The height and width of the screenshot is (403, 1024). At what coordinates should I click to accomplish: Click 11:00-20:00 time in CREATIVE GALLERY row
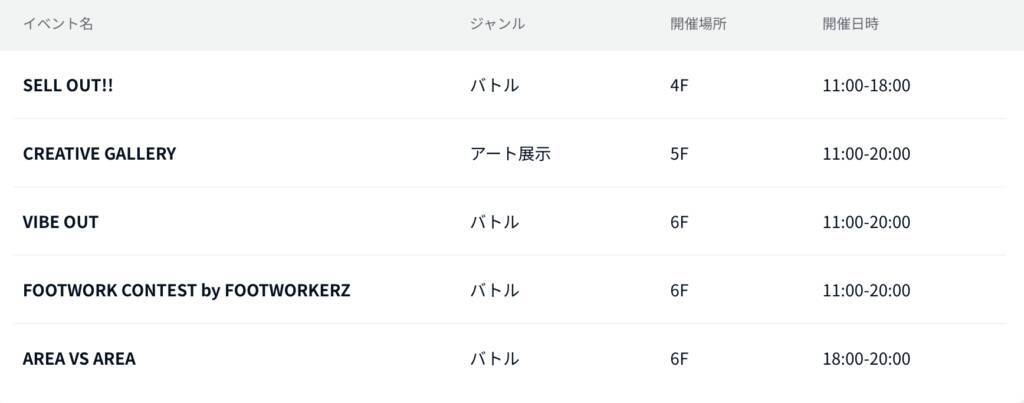coord(866,153)
